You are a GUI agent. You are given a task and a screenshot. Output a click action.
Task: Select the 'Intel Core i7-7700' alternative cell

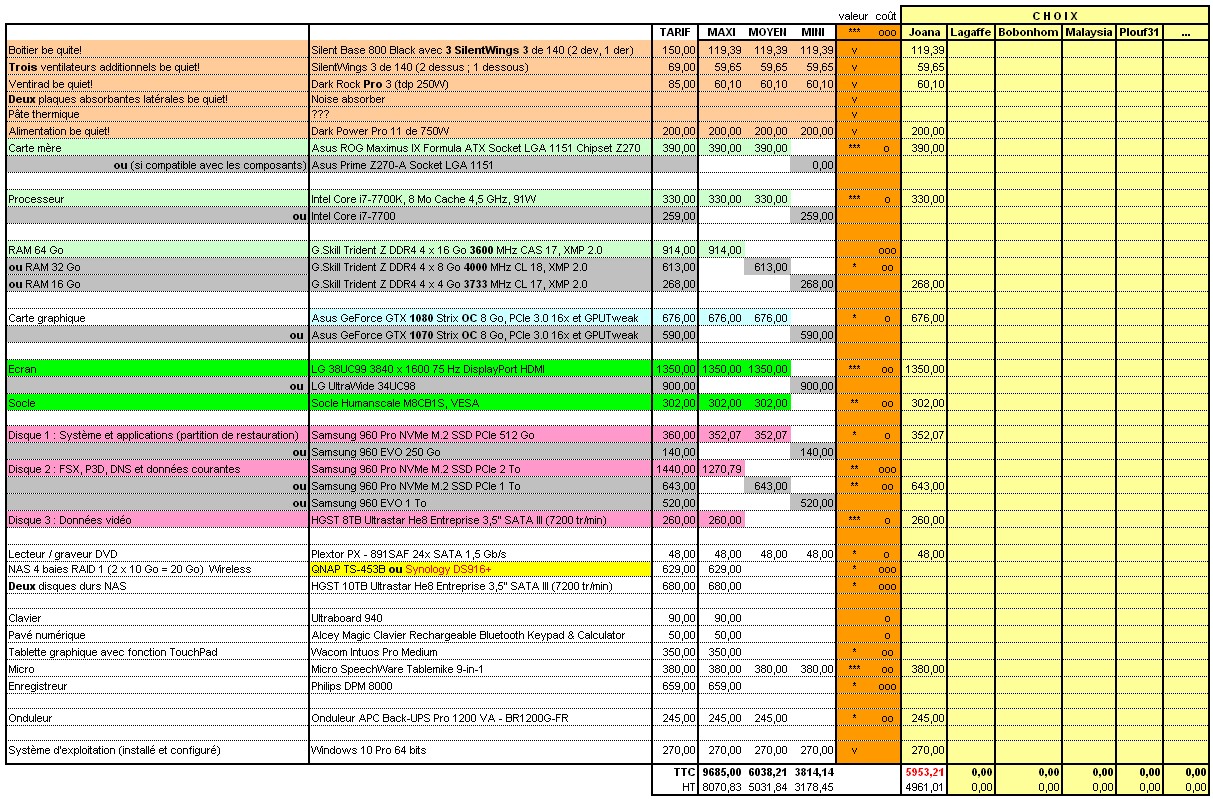(480, 216)
